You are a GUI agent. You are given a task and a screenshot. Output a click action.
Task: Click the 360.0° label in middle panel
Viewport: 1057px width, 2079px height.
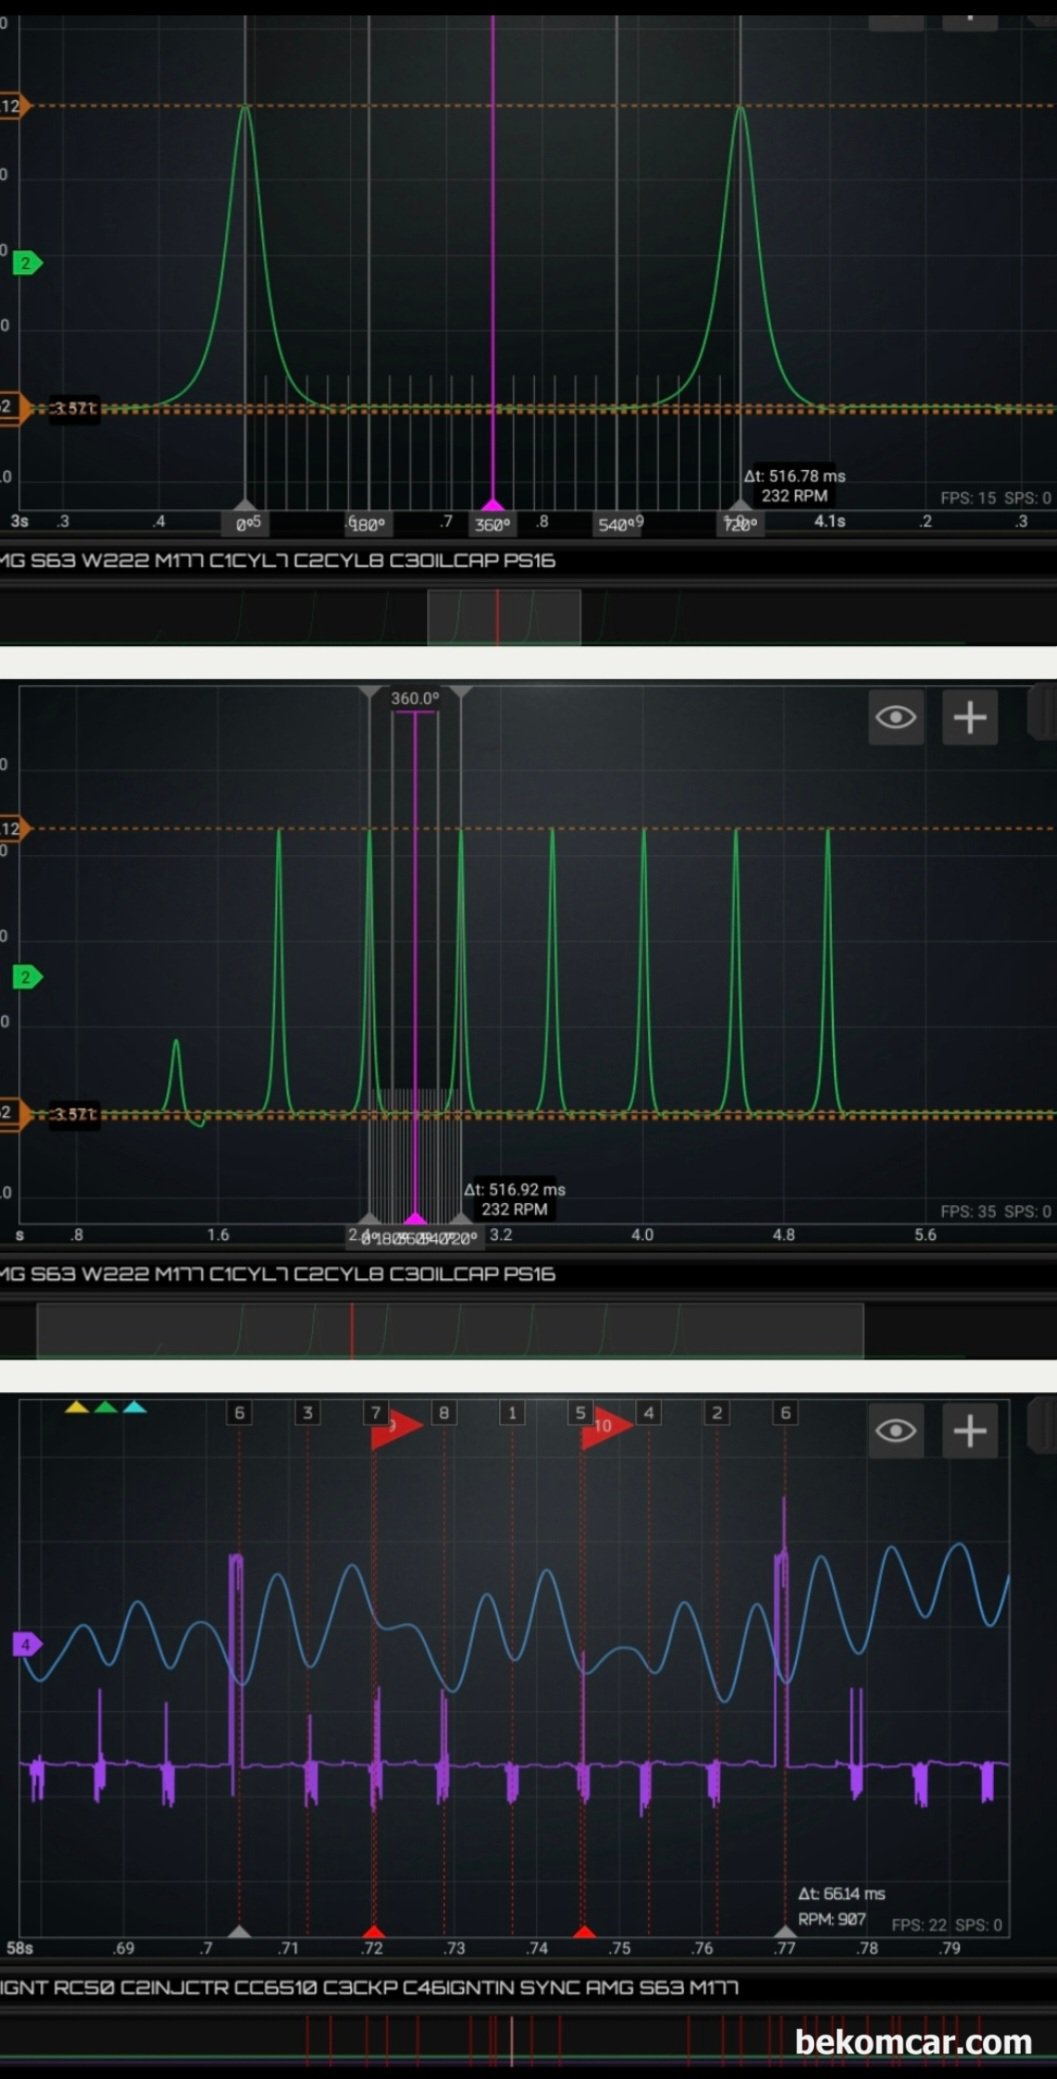pyautogui.click(x=415, y=698)
